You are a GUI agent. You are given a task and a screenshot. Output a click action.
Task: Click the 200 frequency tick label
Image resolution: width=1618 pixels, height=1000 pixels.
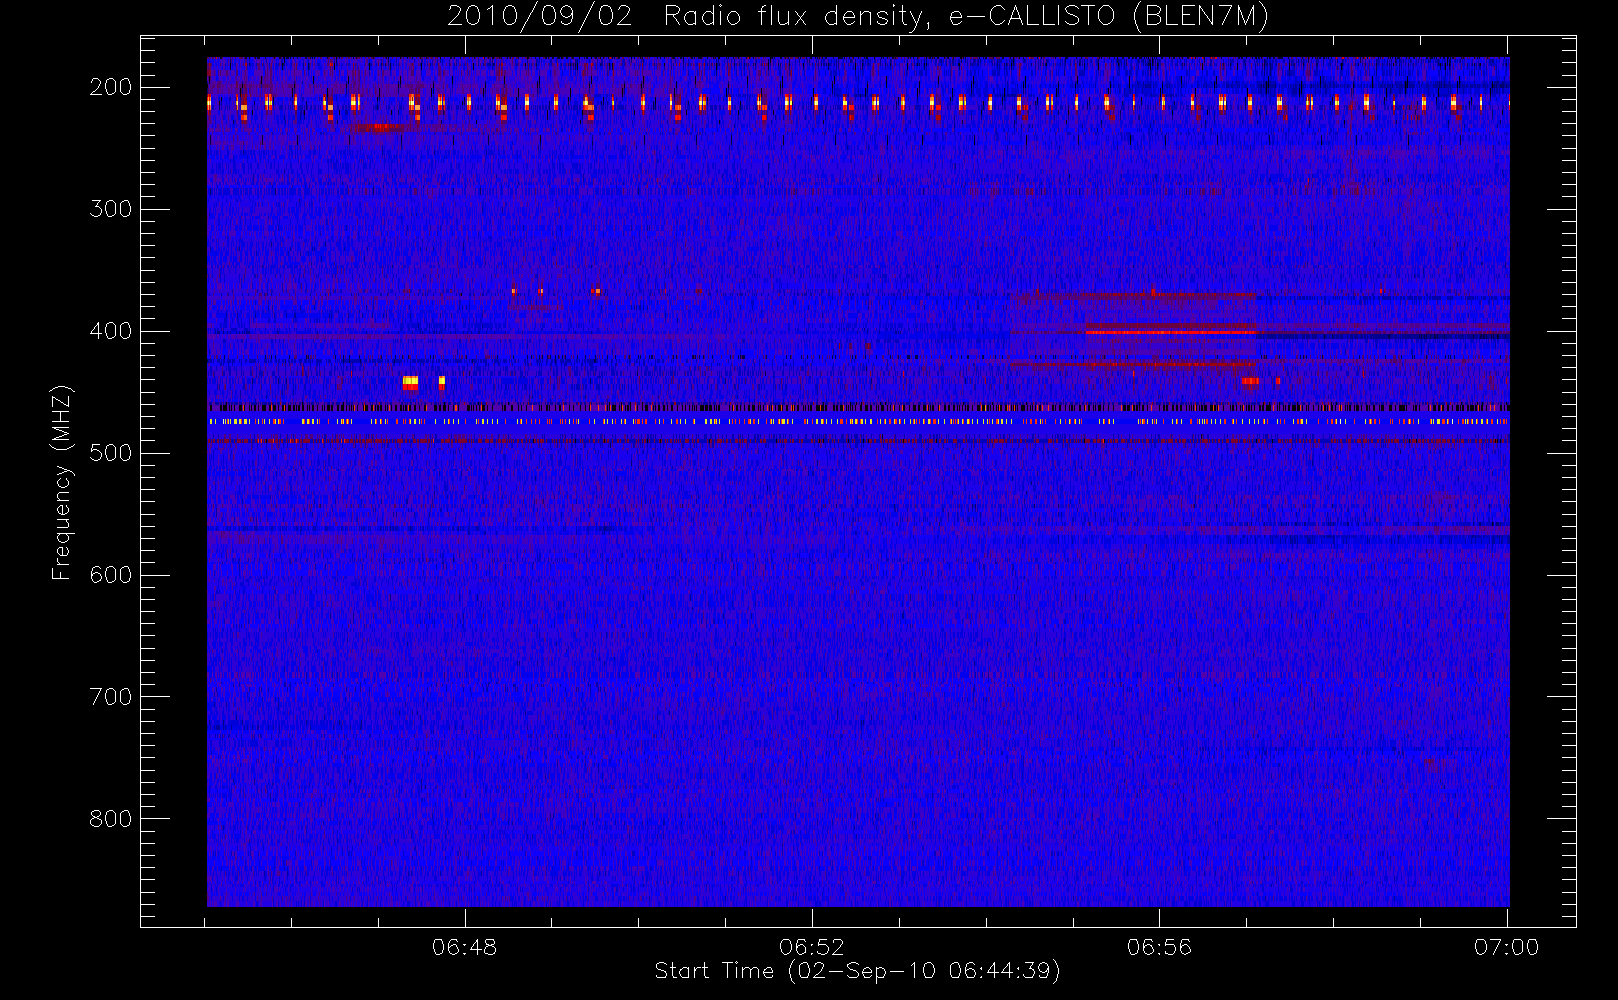111,87
